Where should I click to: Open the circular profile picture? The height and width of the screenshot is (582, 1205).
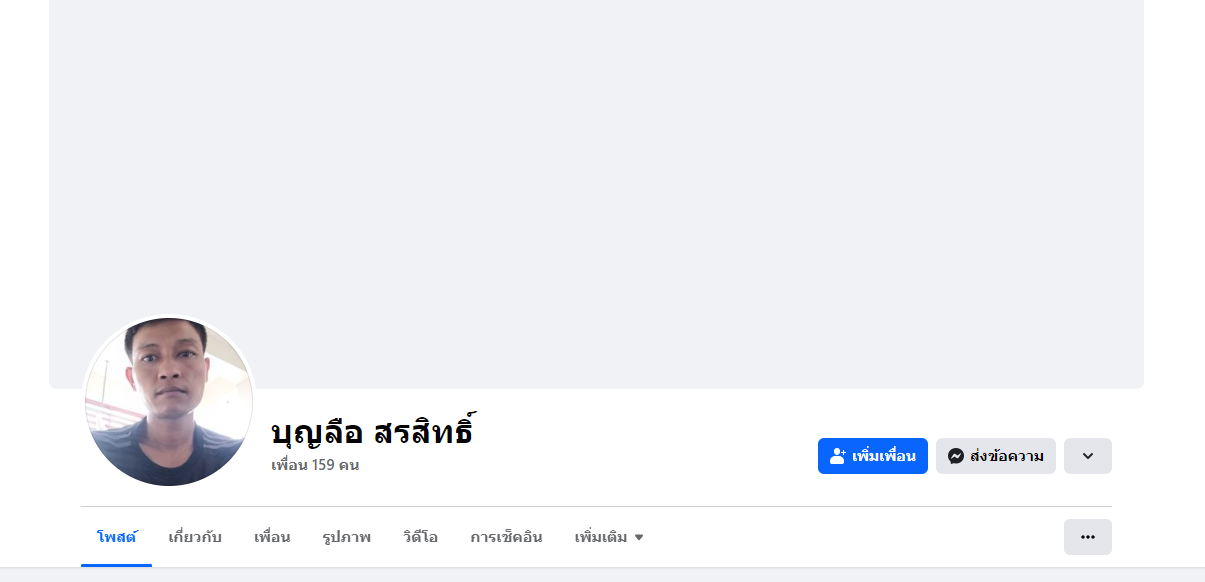[x=169, y=402]
